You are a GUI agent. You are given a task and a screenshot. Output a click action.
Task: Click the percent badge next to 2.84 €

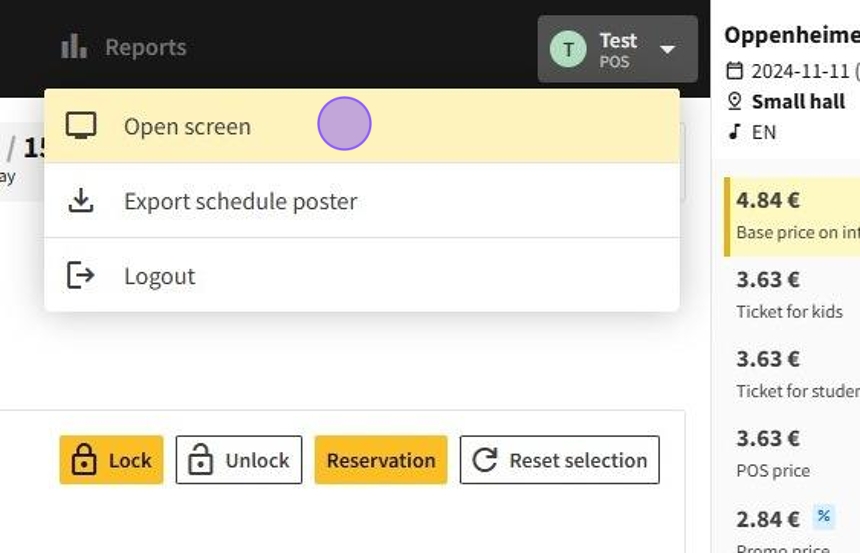823,516
